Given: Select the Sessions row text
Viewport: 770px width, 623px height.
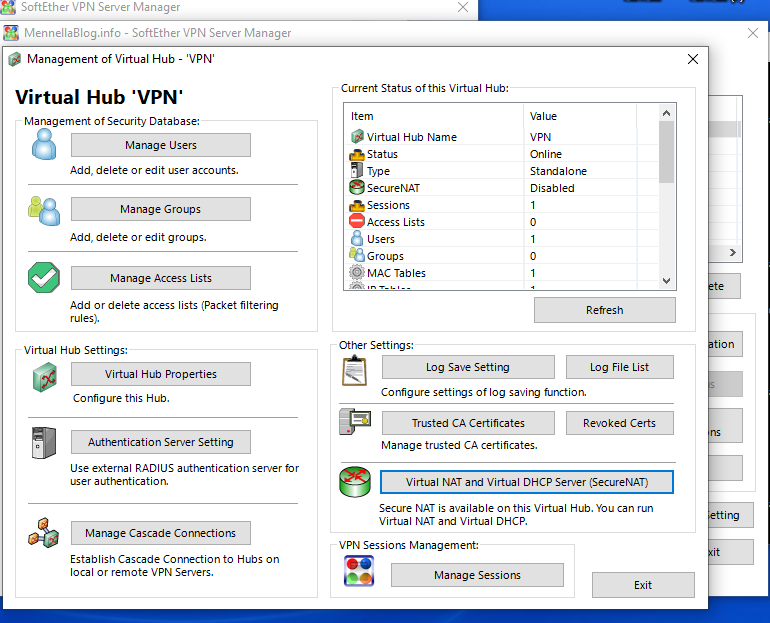Looking at the screenshot, I should coord(388,205).
